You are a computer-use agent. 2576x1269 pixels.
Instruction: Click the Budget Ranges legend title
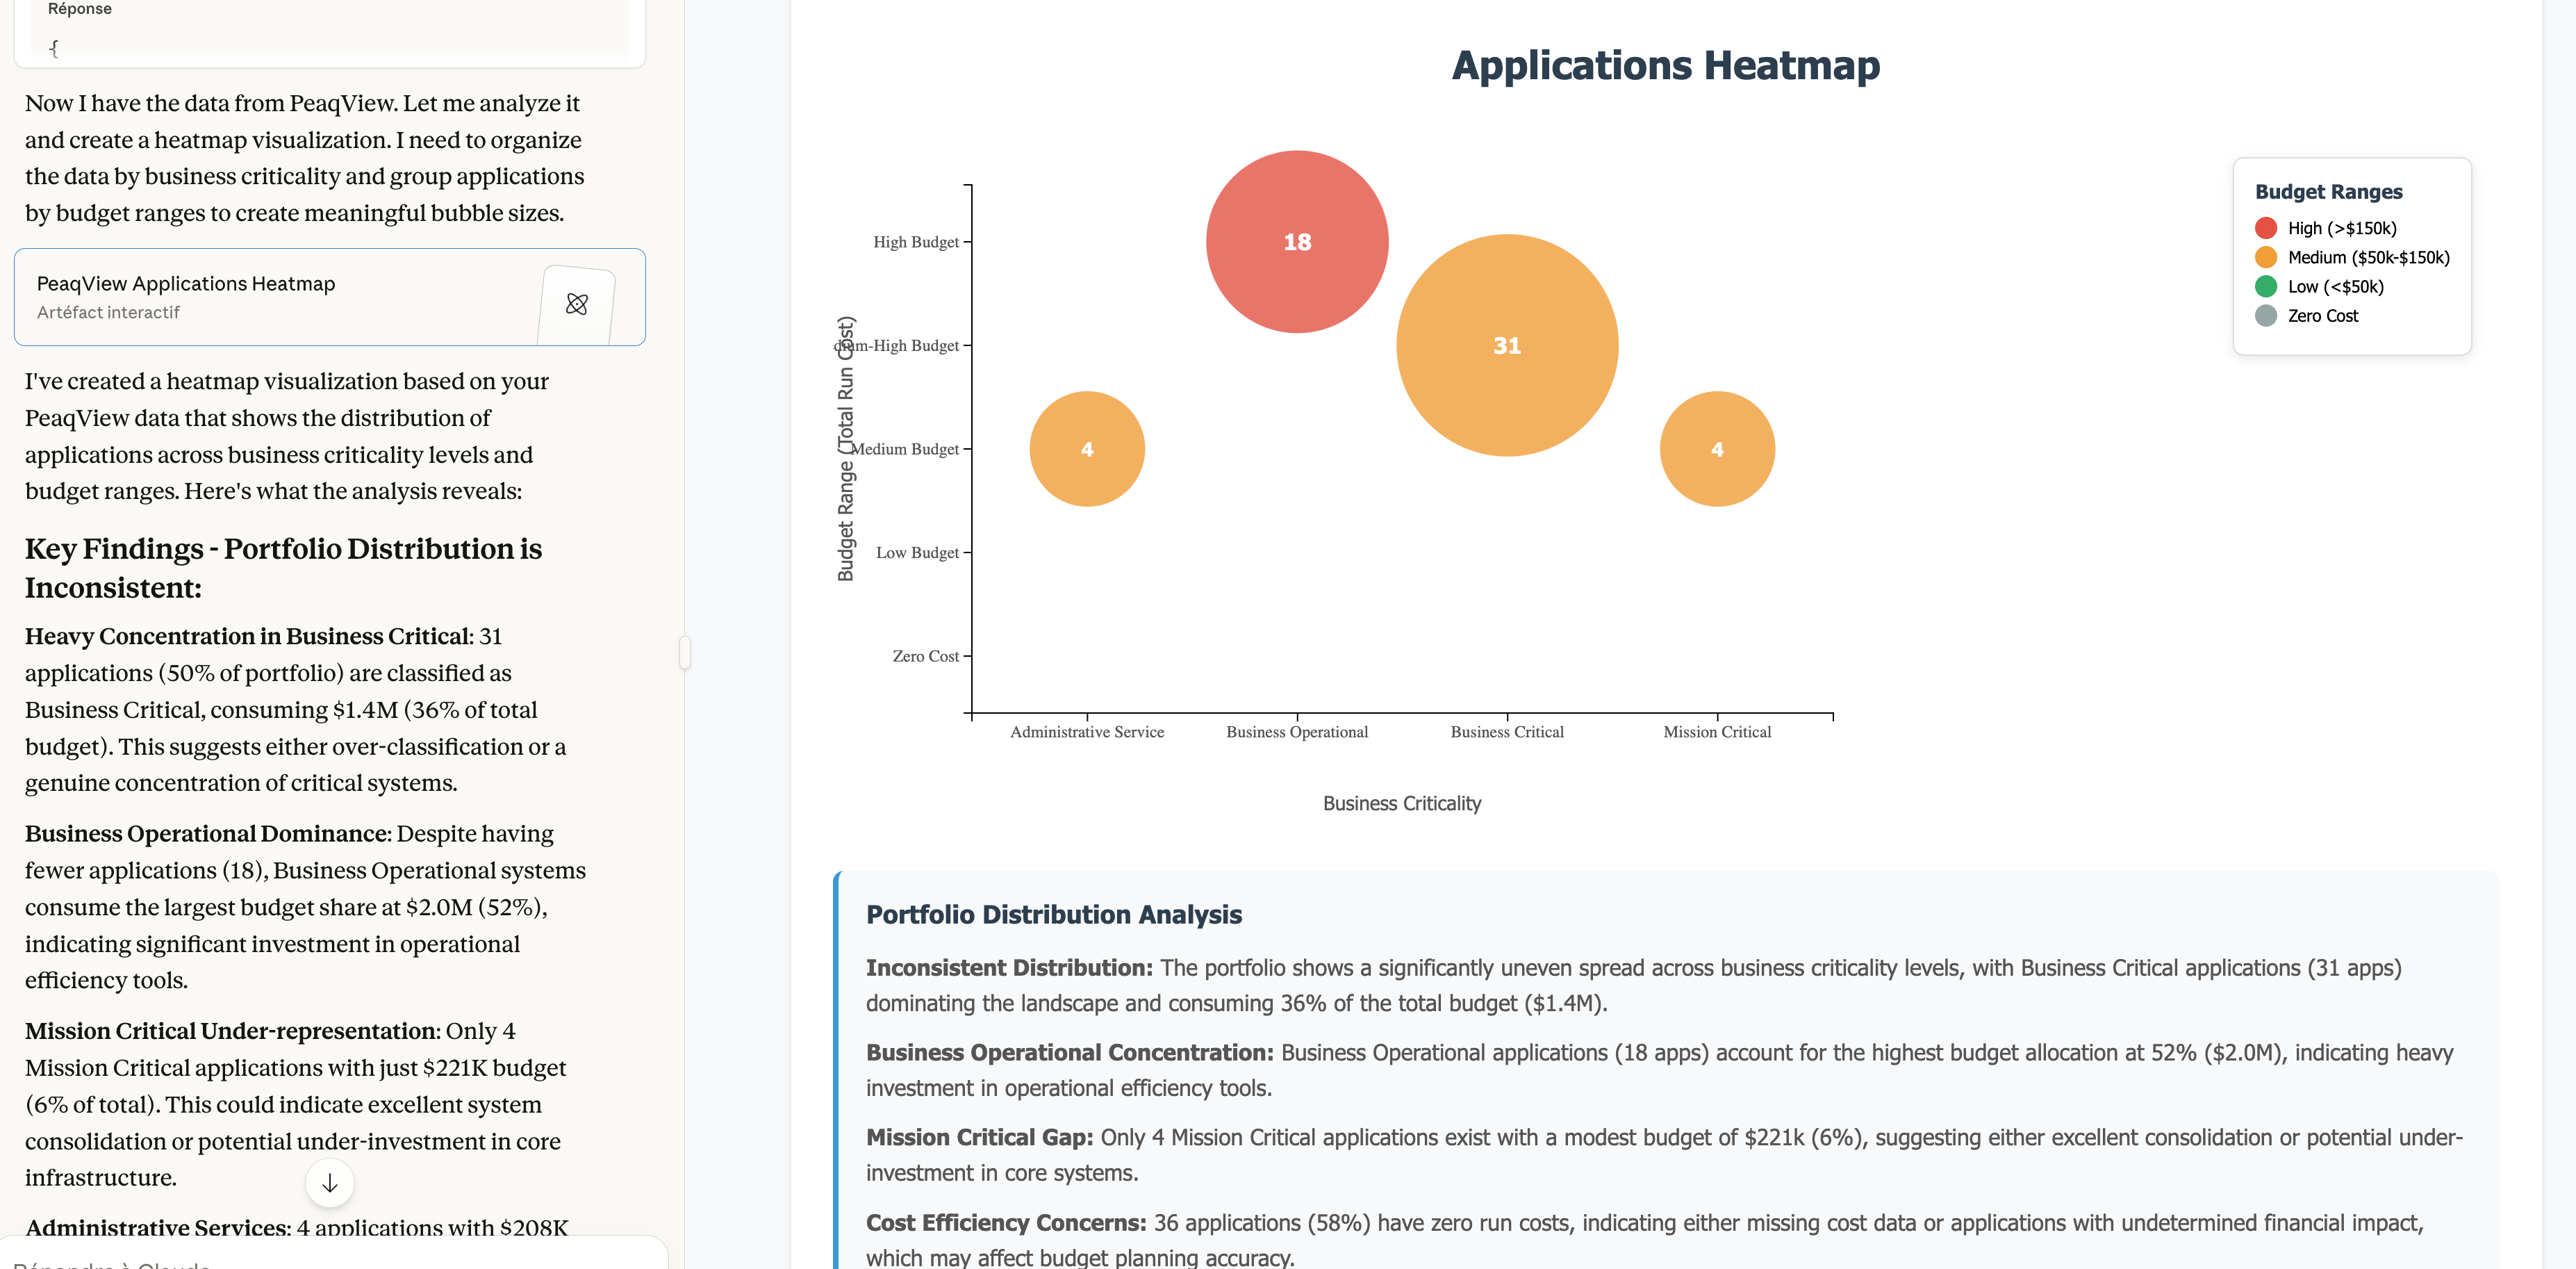click(x=2328, y=192)
